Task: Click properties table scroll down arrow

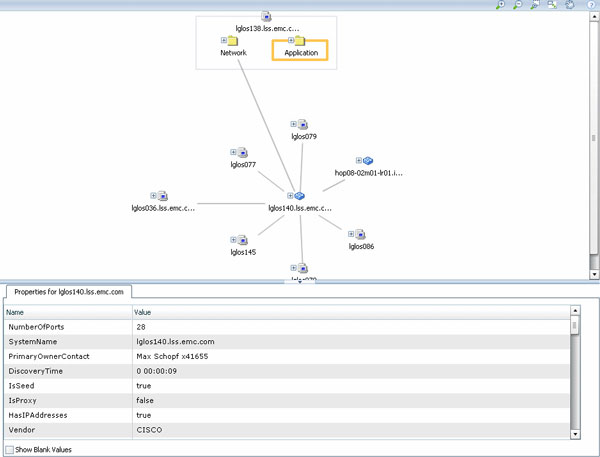Action: click(x=575, y=434)
